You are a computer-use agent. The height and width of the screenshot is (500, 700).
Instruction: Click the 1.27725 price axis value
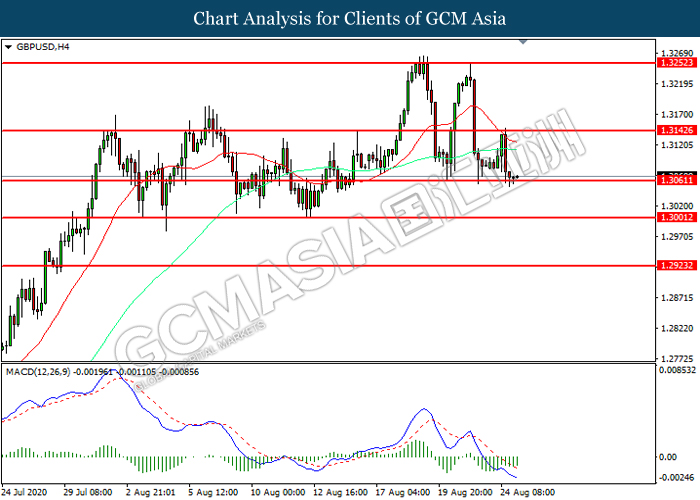tap(677, 359)
